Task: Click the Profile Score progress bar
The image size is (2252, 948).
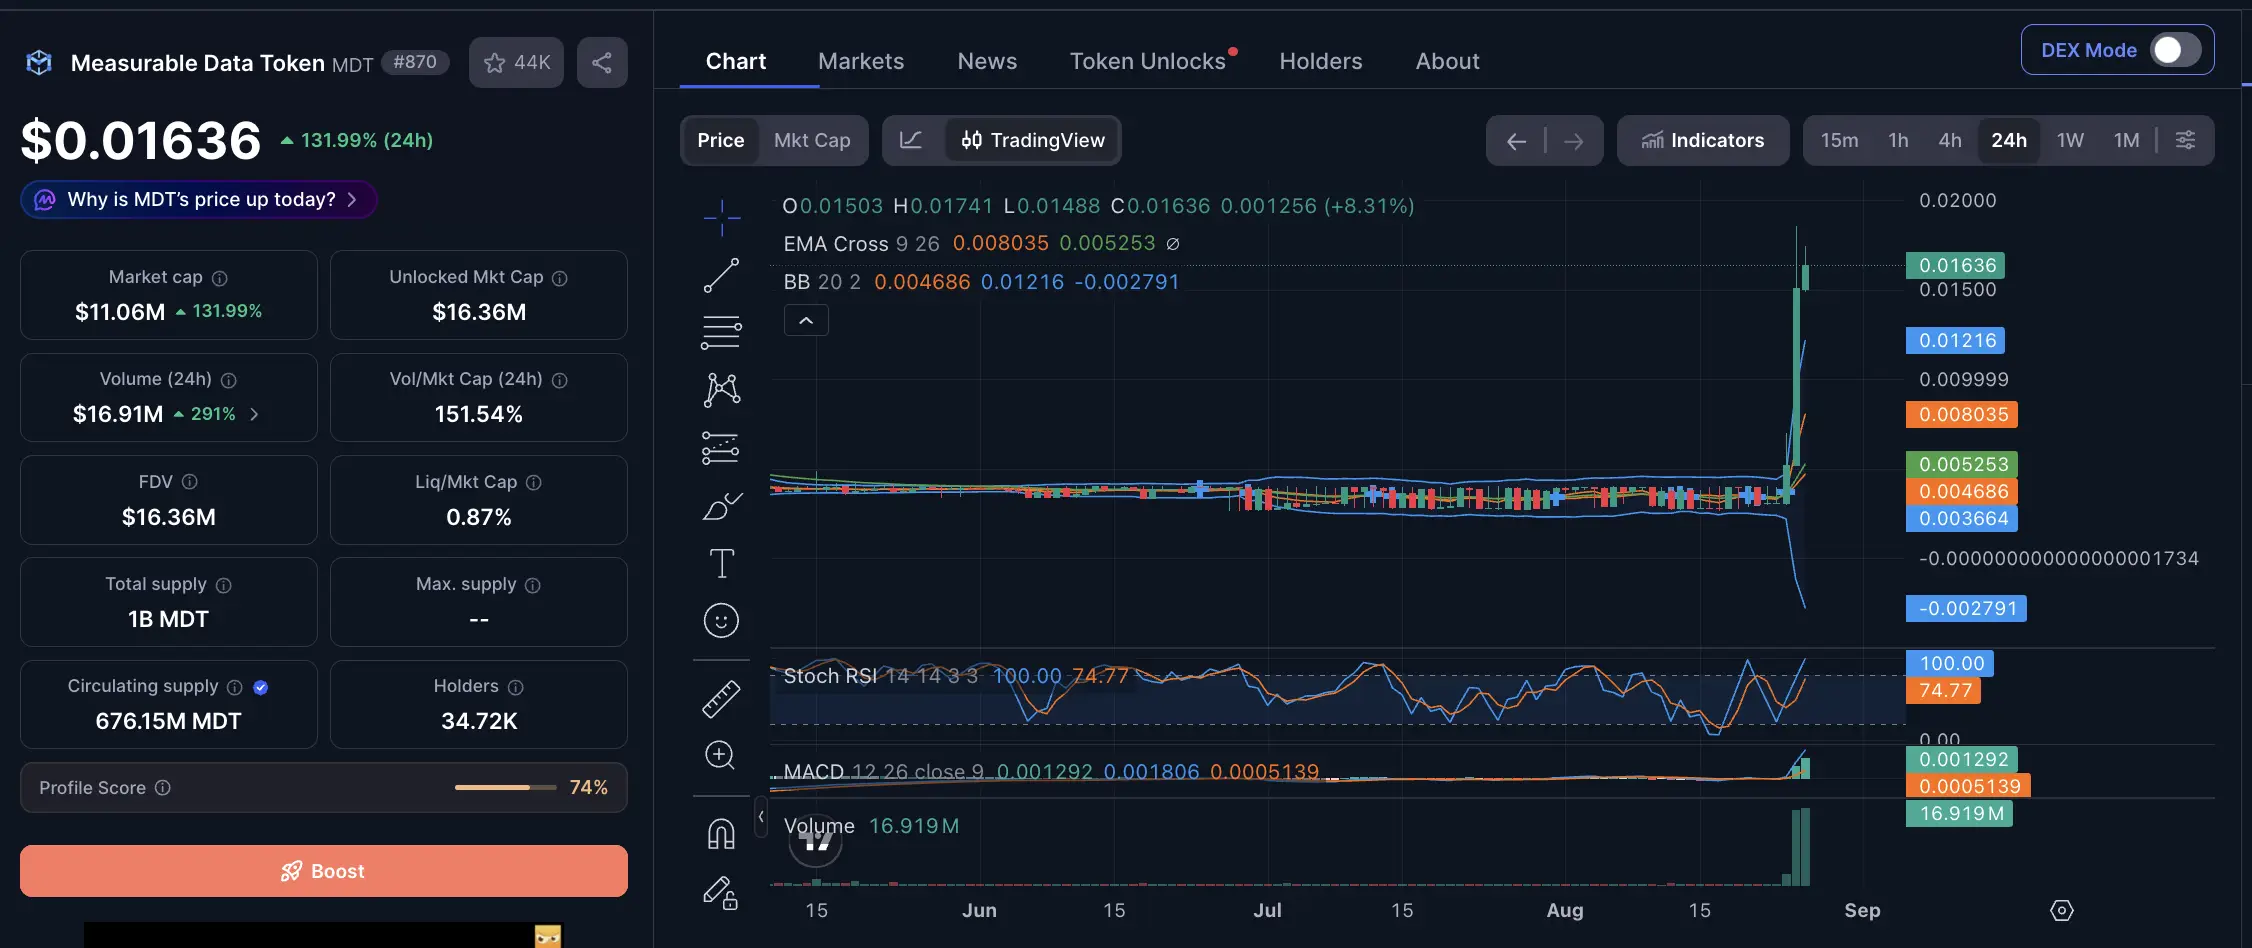Action: click(506, 788)
